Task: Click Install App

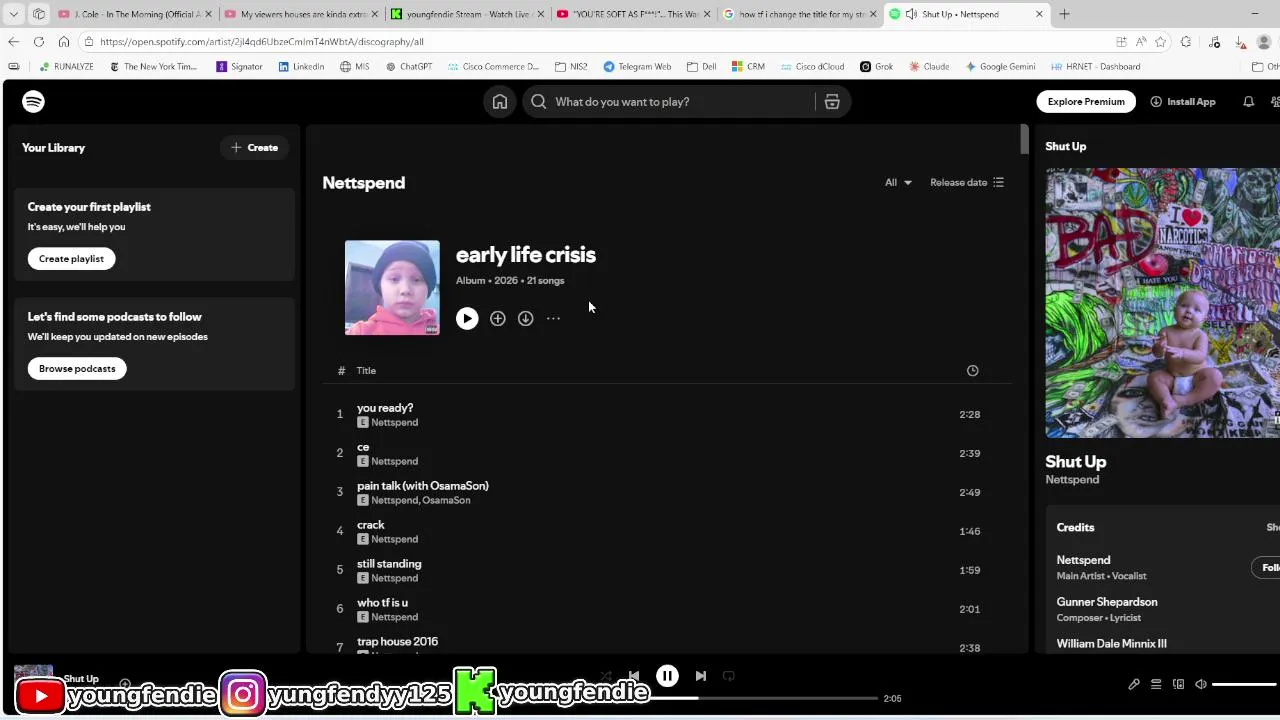Action: (1182, 101)
